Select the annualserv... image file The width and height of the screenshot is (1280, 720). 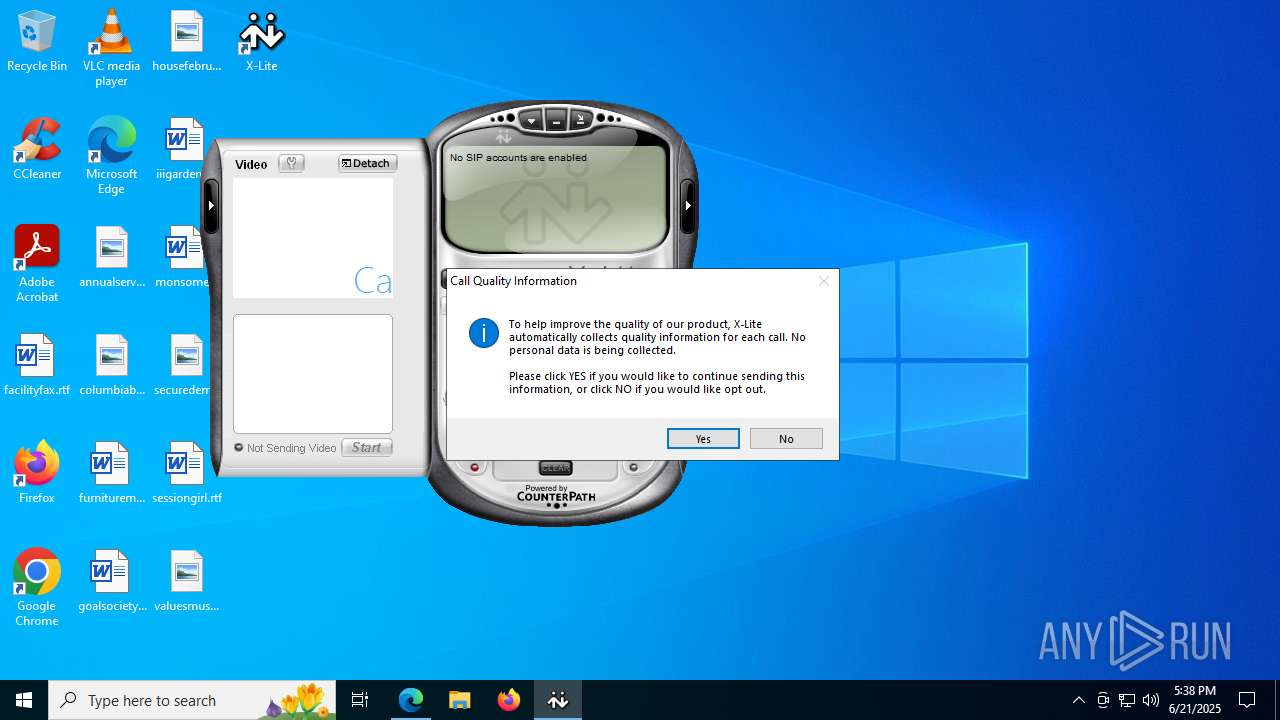click(111, 258)
